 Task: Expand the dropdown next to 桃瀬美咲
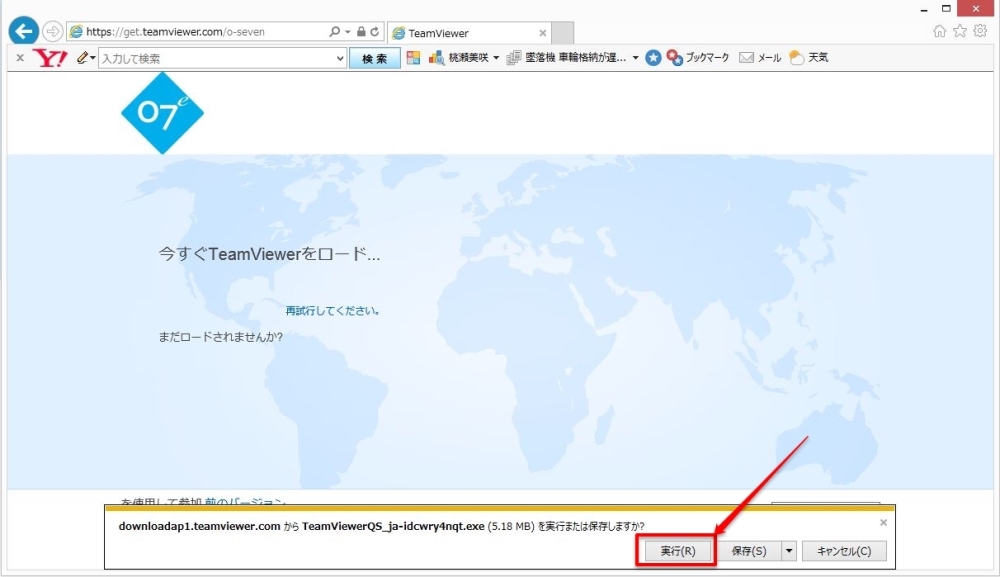(x=496, y=58)
